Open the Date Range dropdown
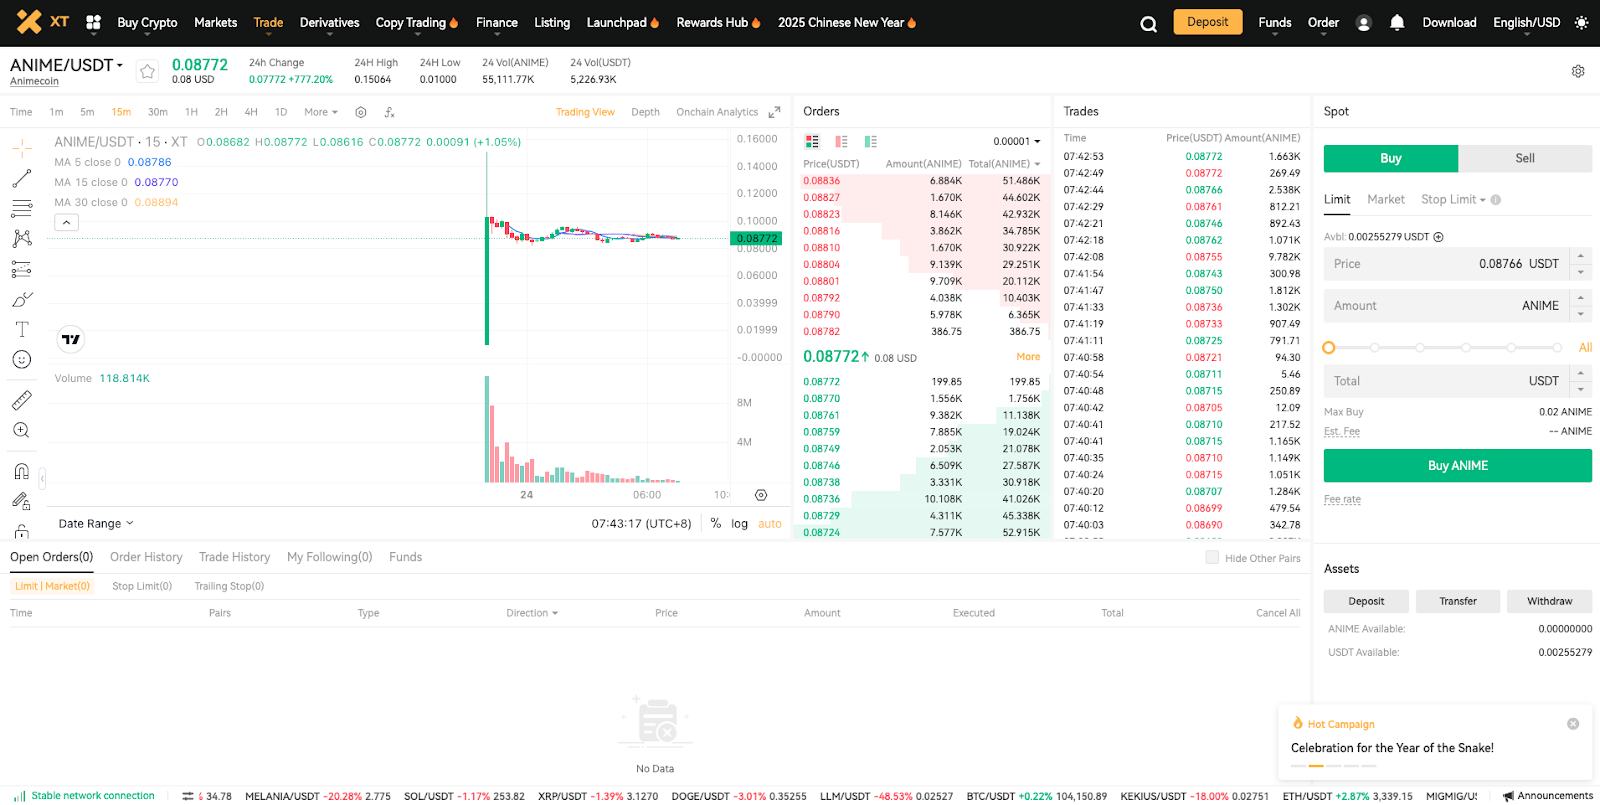The image size is (1600, 805). click(96, 524)
